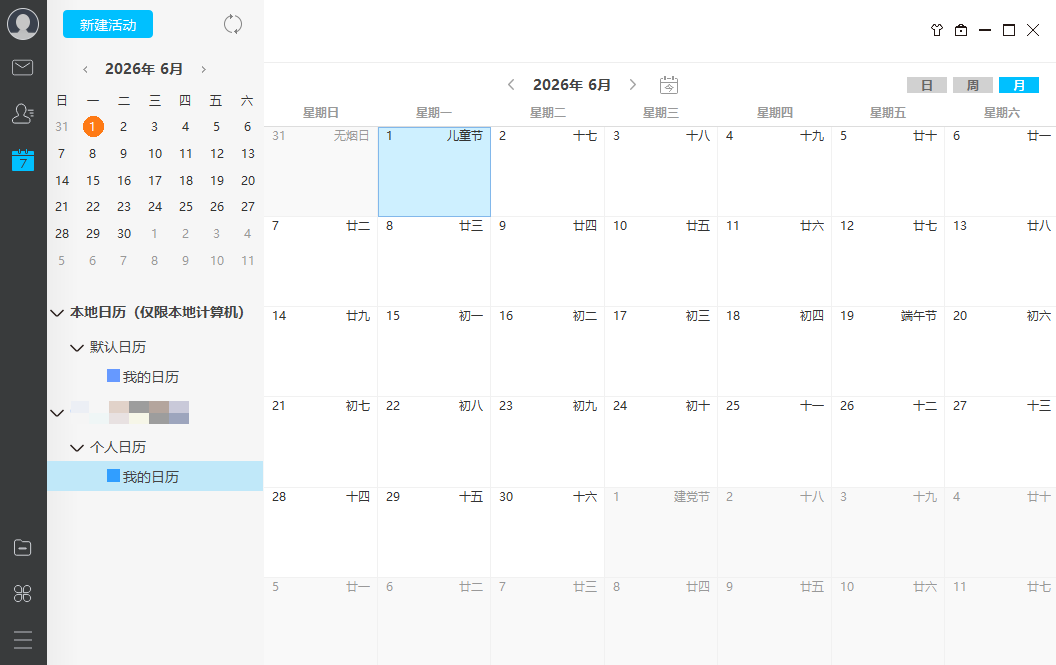Go to next month in main calendar
This screenshot has width=1056, height=665.
(632, 85)
